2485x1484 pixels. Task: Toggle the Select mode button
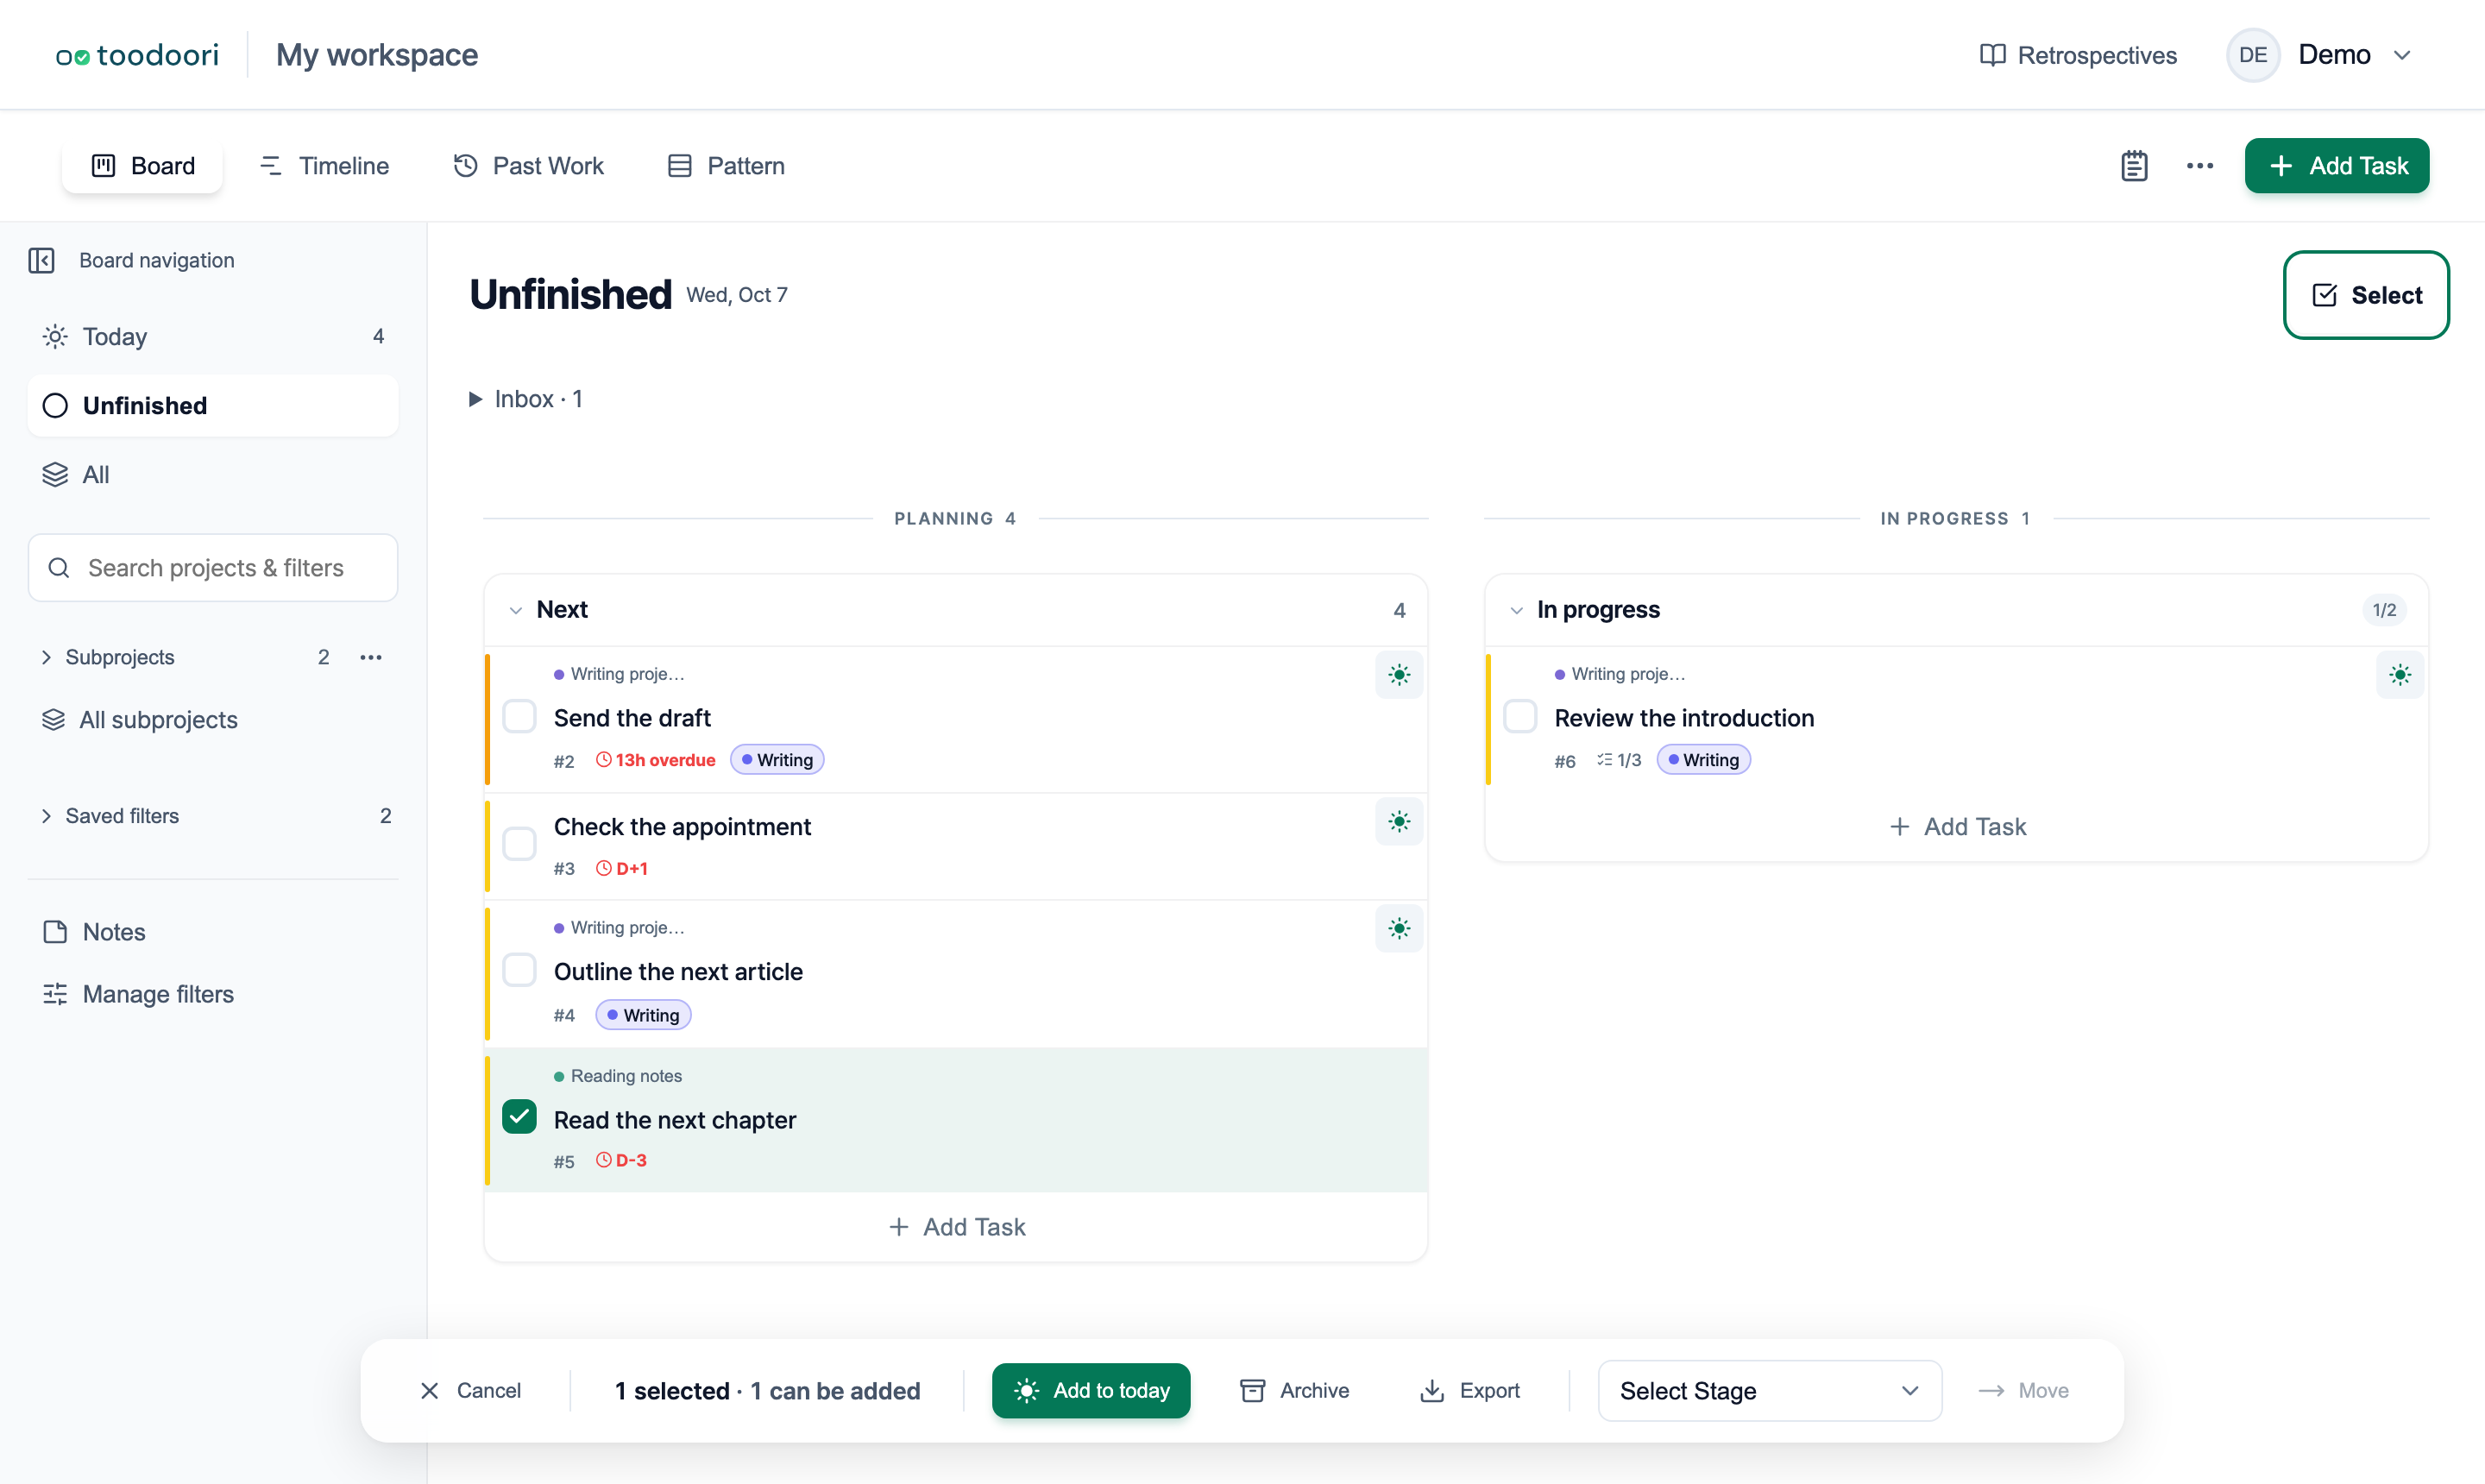[x=2366, y=295]
